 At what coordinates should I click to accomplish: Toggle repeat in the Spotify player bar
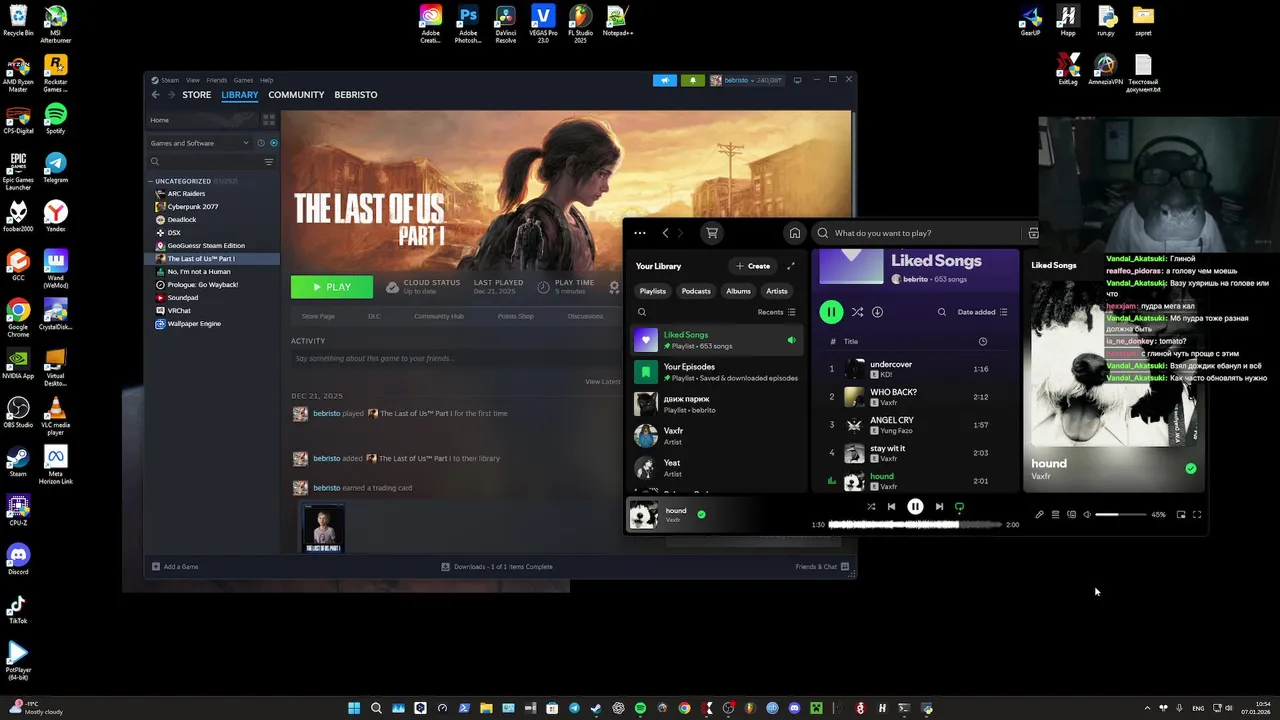(x=959, y=507)
